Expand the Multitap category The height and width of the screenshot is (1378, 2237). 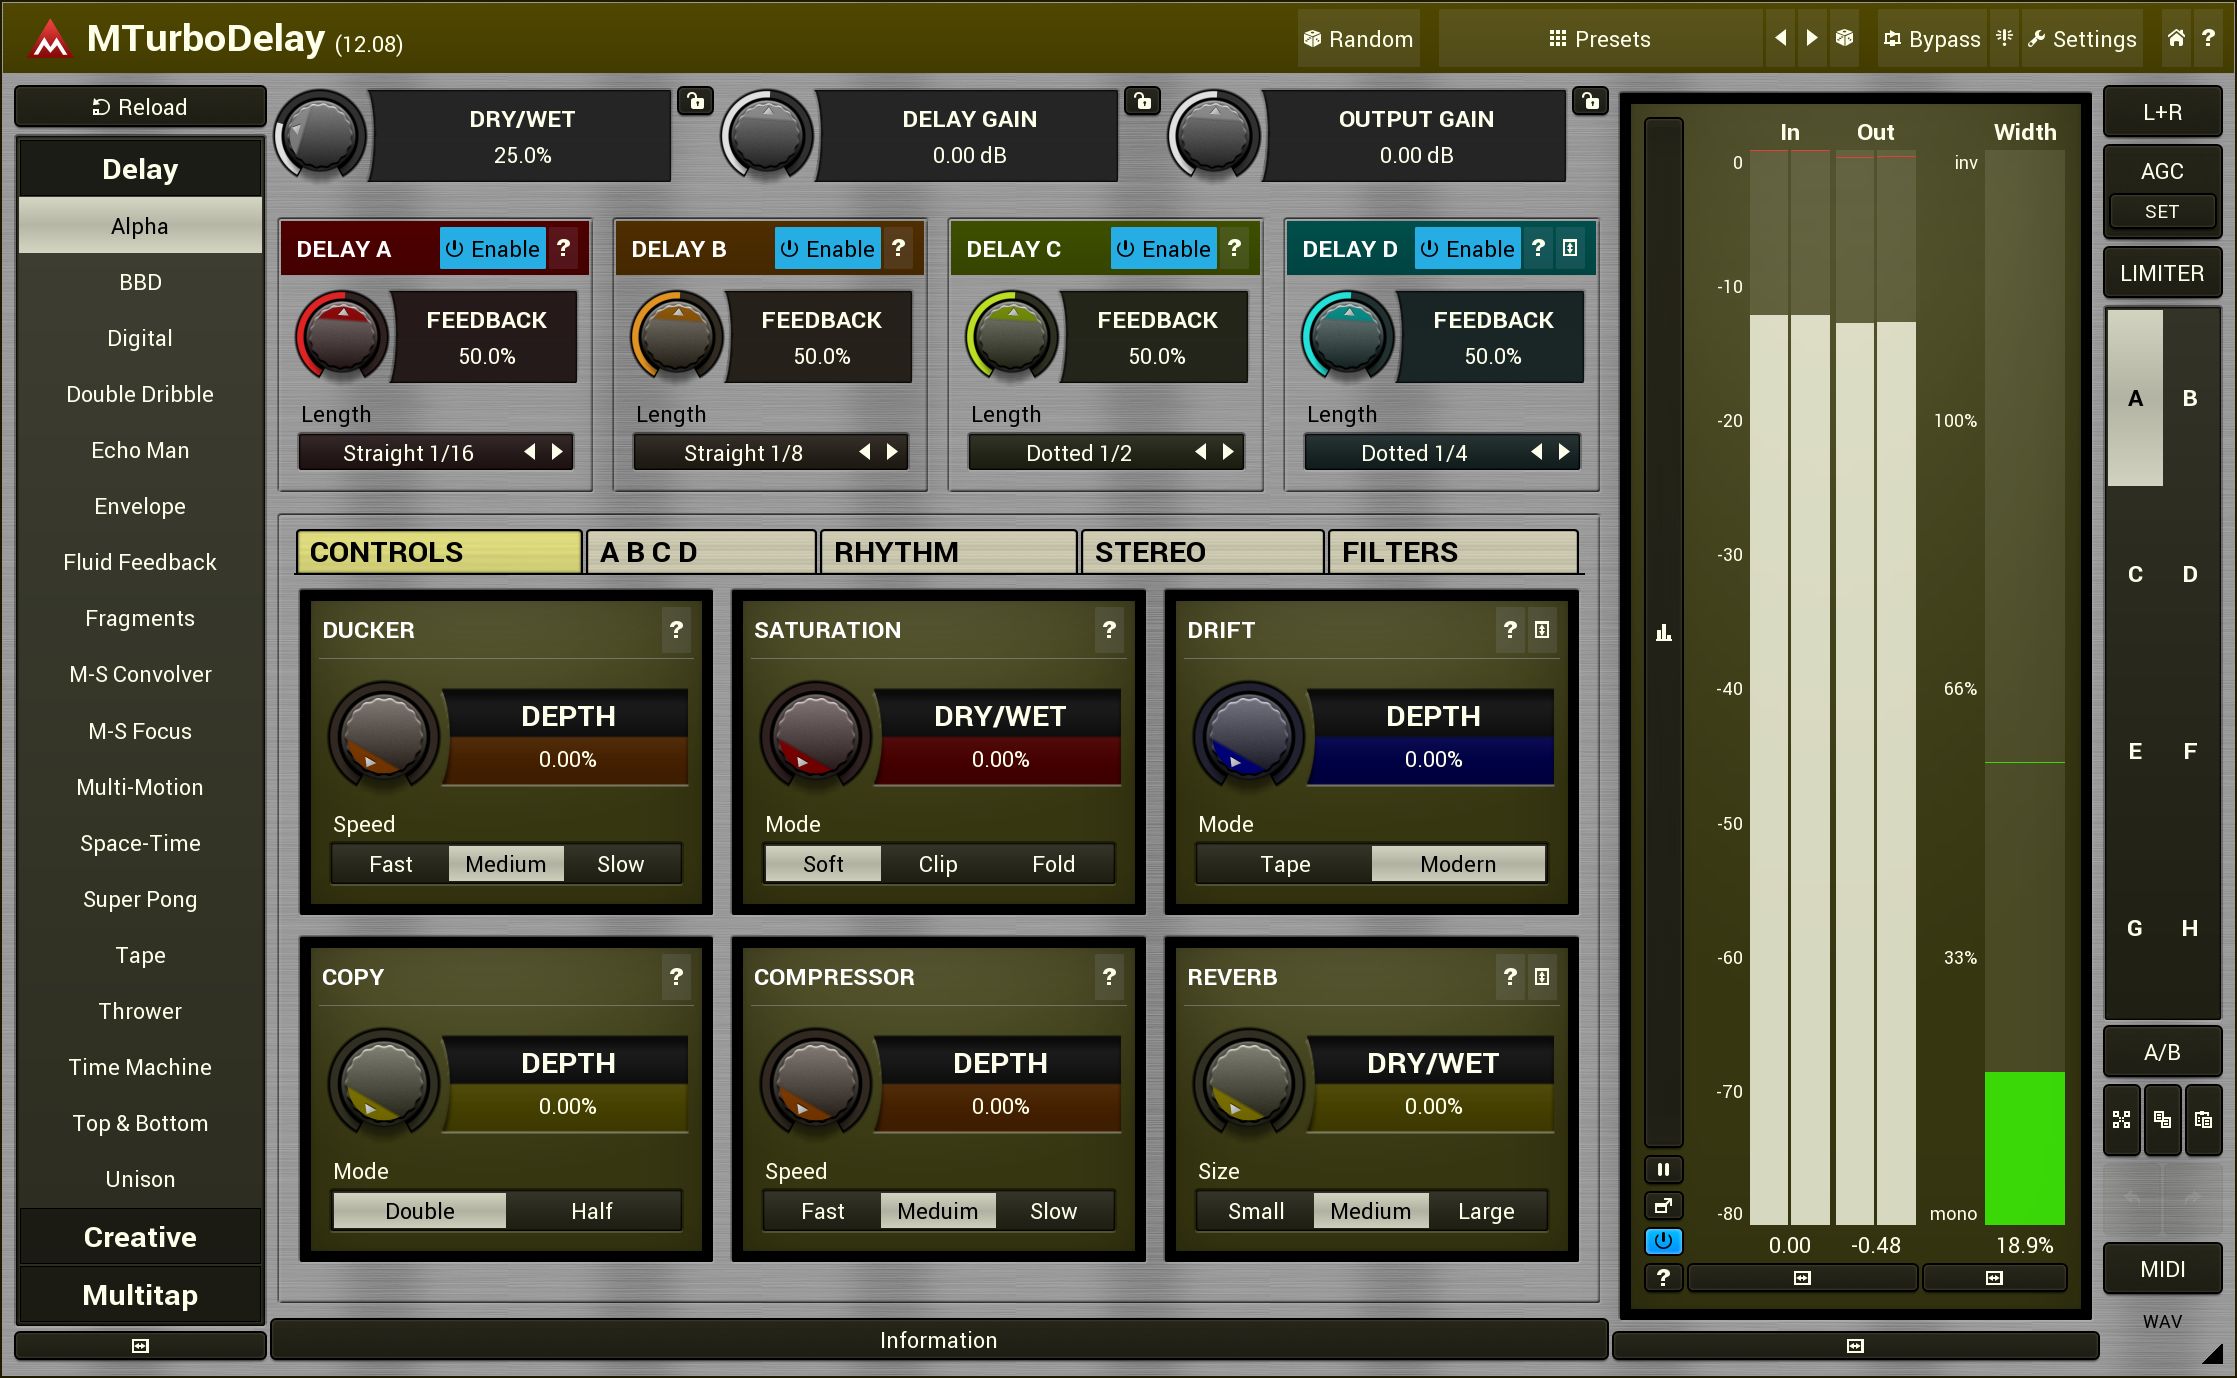pyautogui.click(x=140, y=1295)
